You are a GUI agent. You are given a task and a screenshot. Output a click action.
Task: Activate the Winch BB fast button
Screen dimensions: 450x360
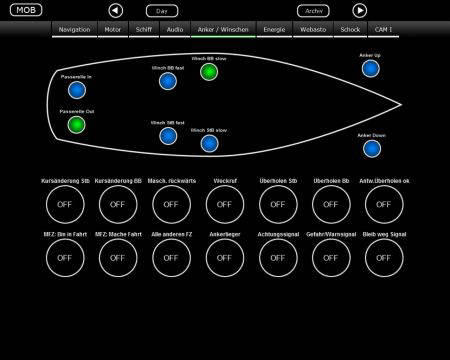click(168, 81)
